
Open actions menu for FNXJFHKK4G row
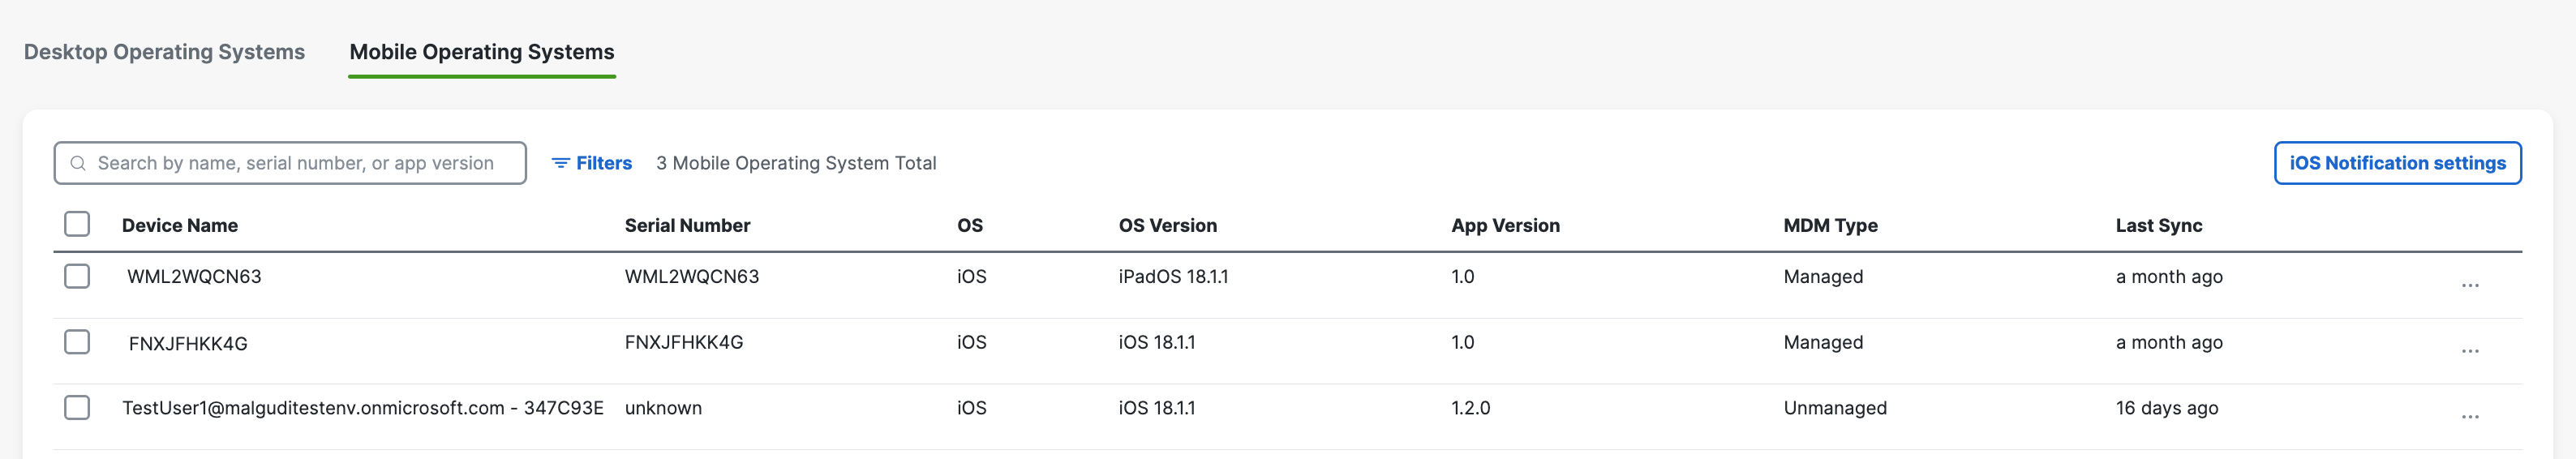[2470, 351]
